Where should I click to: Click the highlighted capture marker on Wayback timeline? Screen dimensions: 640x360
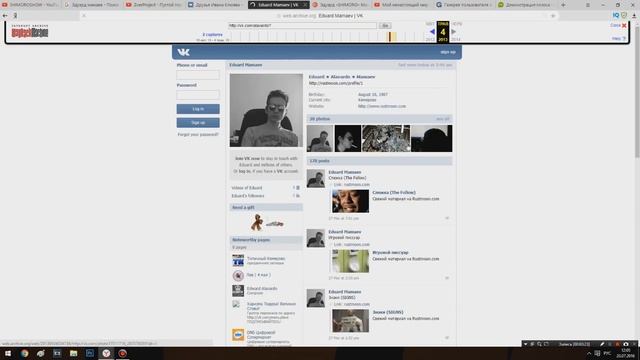click(x=390, y=37)
